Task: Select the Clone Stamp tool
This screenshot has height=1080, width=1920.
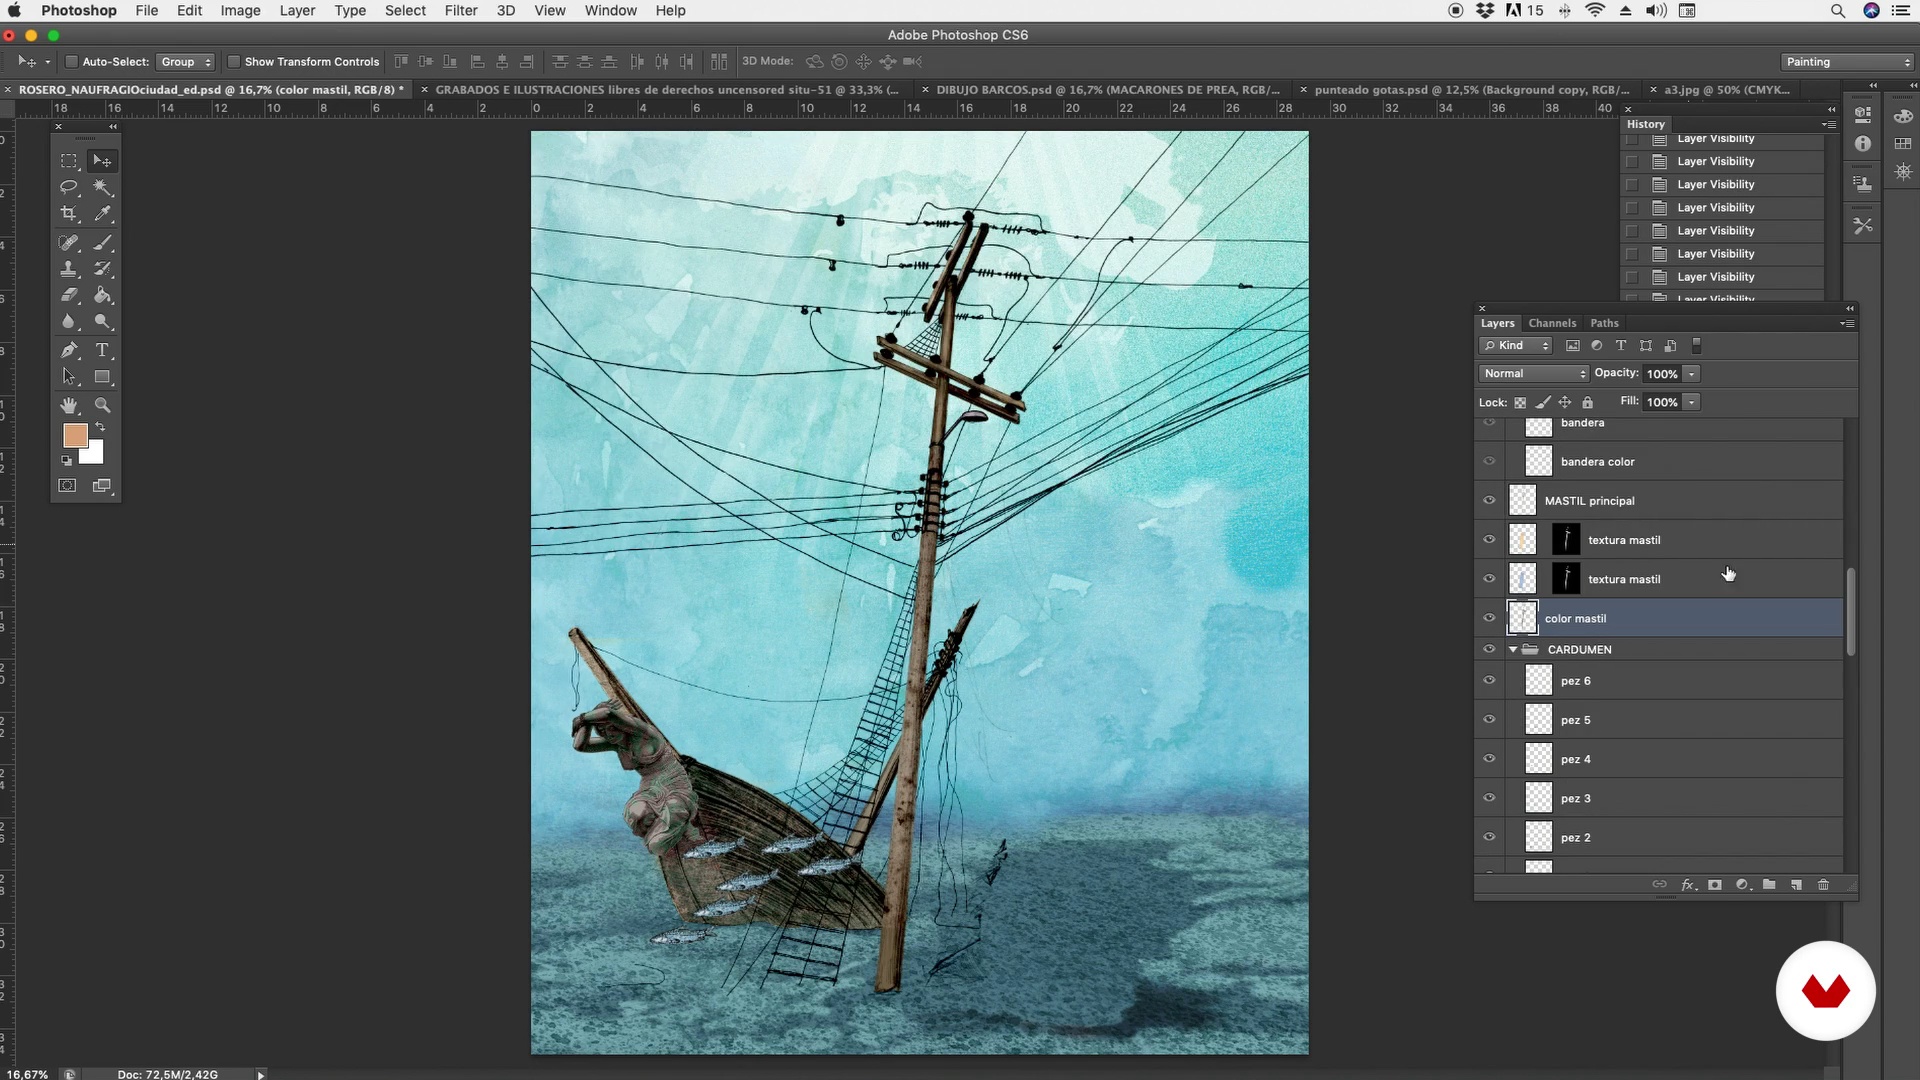Action: 68,269
